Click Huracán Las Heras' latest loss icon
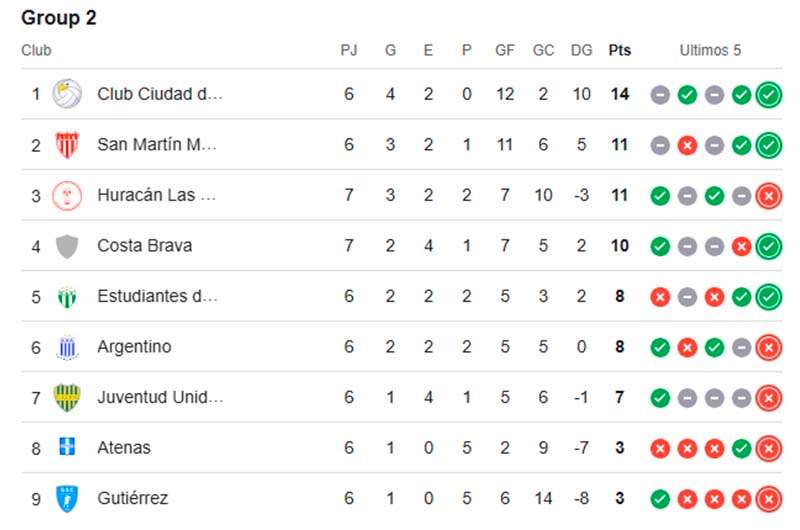800x530 pixels. tap(769, 196)
